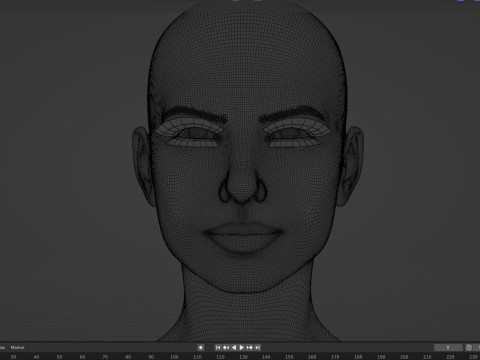The width and height of the screenshot is (480, 360).
Task: Click frame 220 on timeline ruler
Action: click(450, 357)
